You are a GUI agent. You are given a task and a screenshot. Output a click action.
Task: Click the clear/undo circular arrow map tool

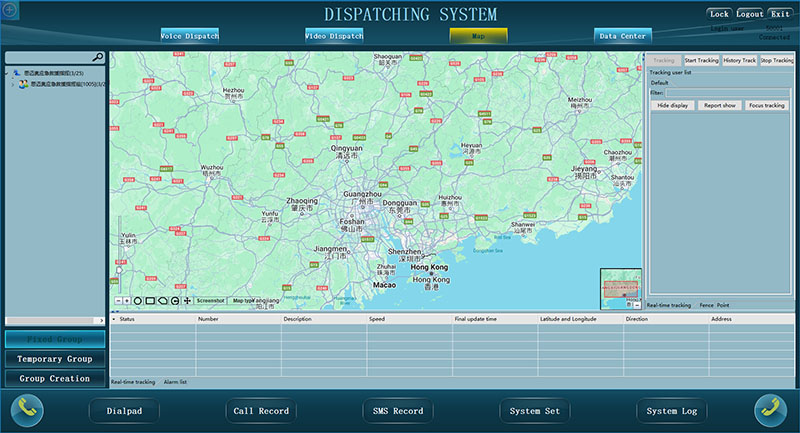click(175, 301)
